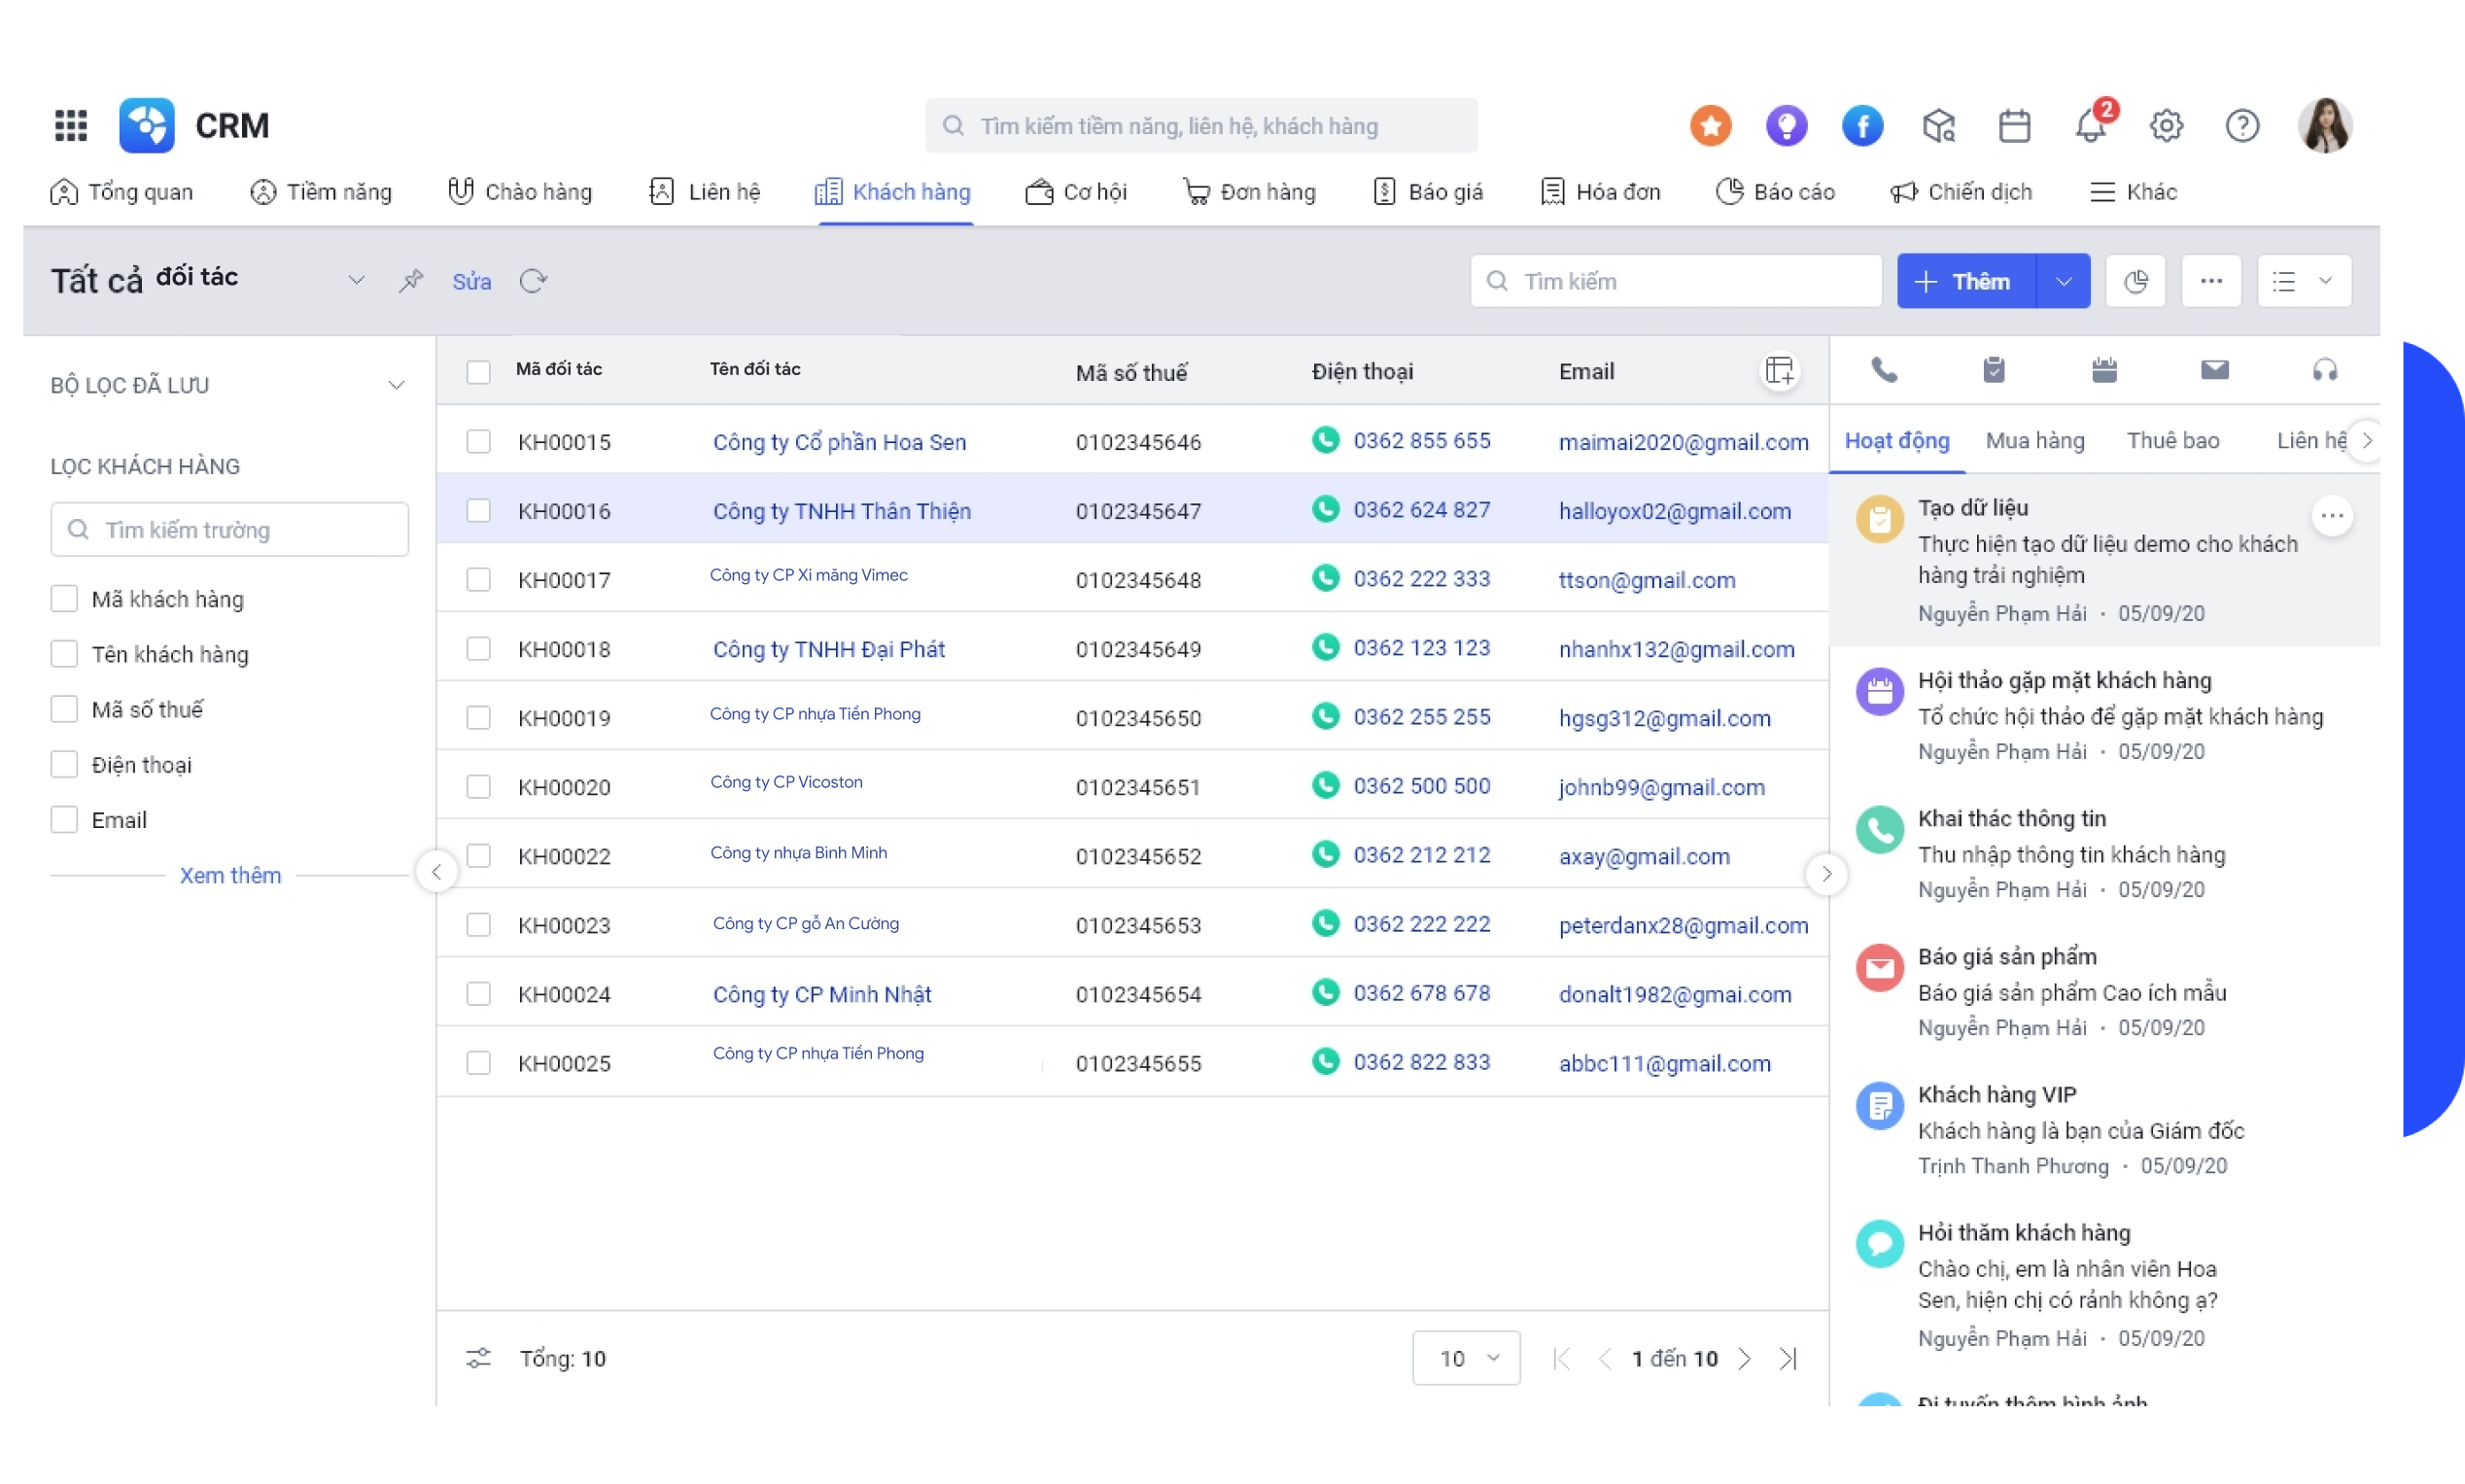
Task: Call phone icon for 0362 855 655
Action: point(1326,440)
